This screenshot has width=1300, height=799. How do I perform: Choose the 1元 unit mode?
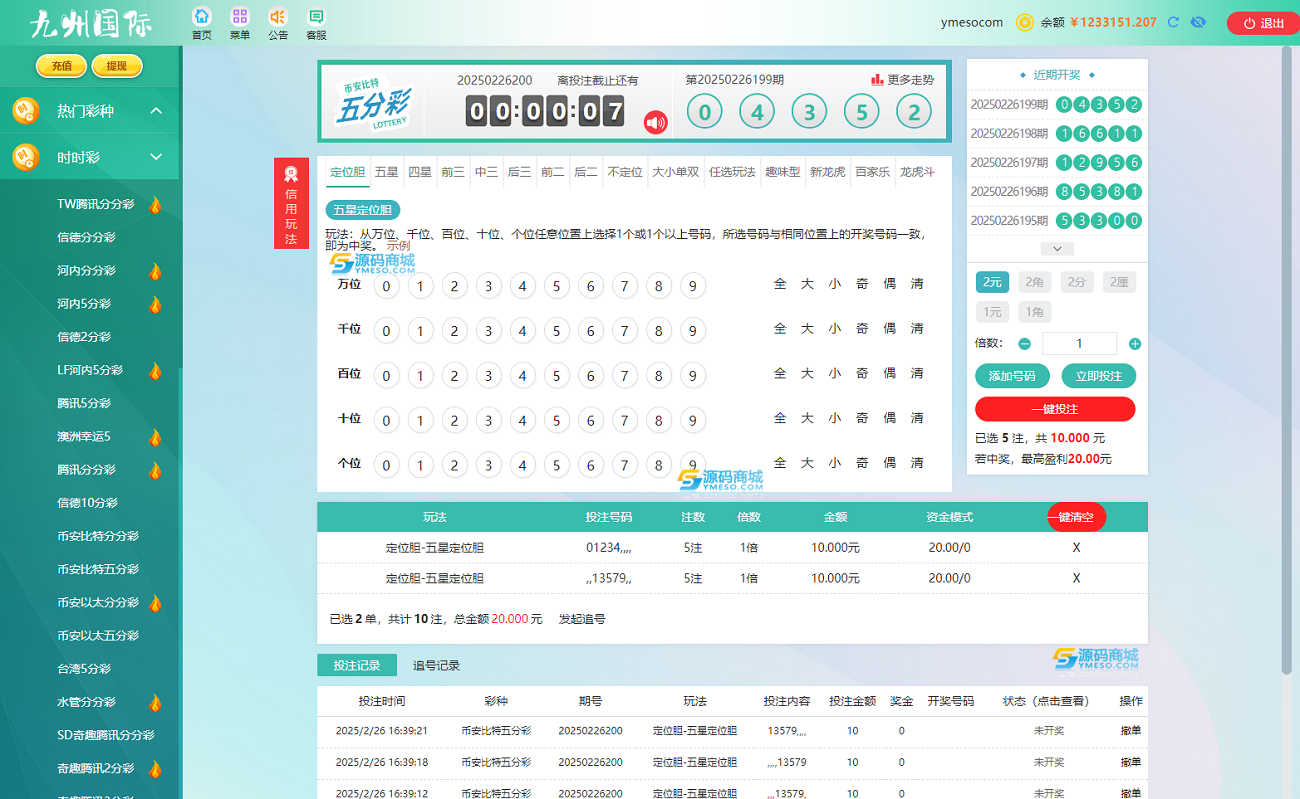point(992,312)
